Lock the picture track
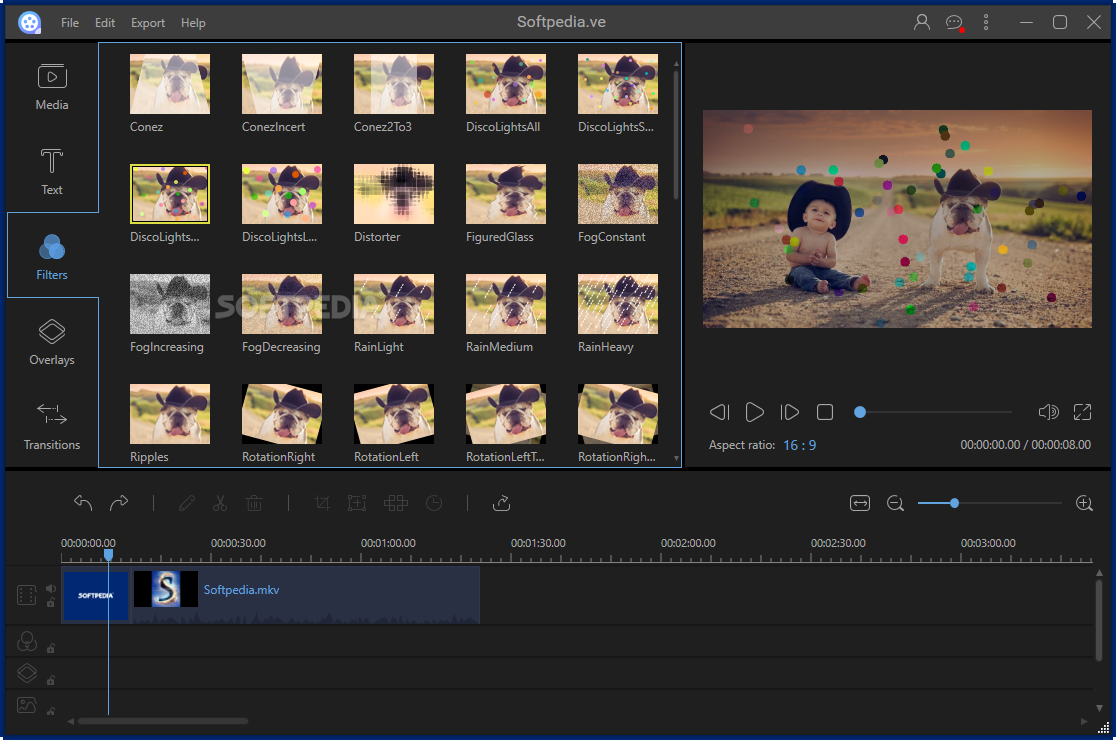Viewport: 1116px width, 740px height. (x=51, y=711)
